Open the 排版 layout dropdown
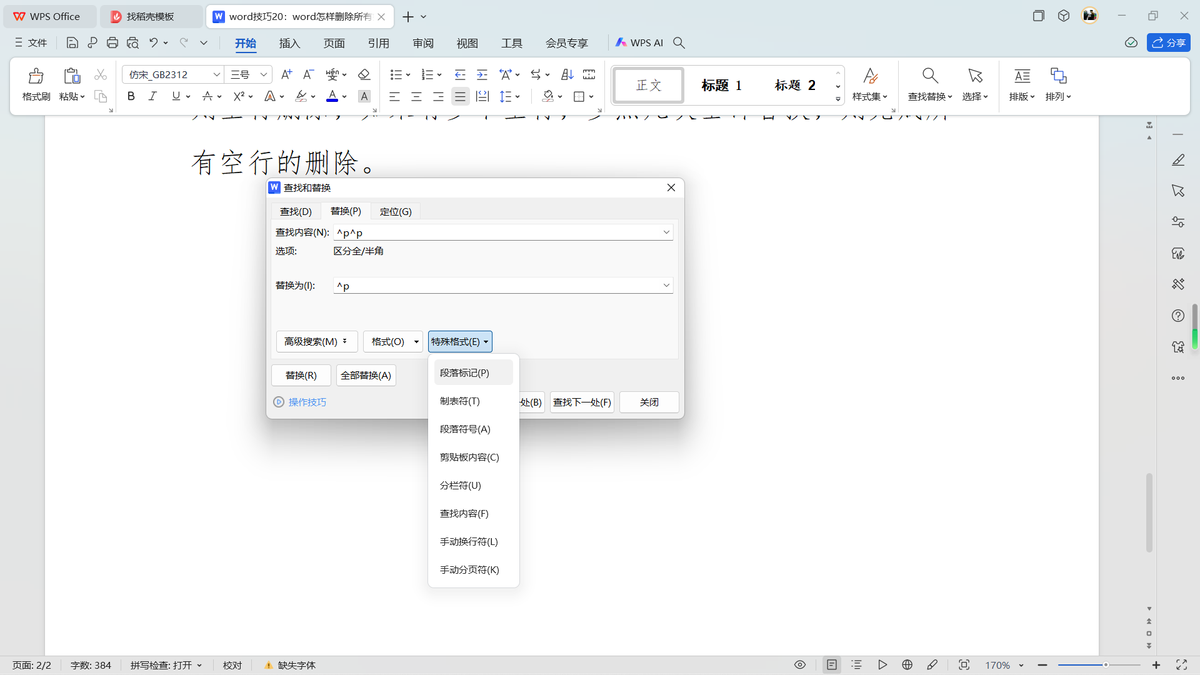 pyautogui.click(x=1022, y=97)
